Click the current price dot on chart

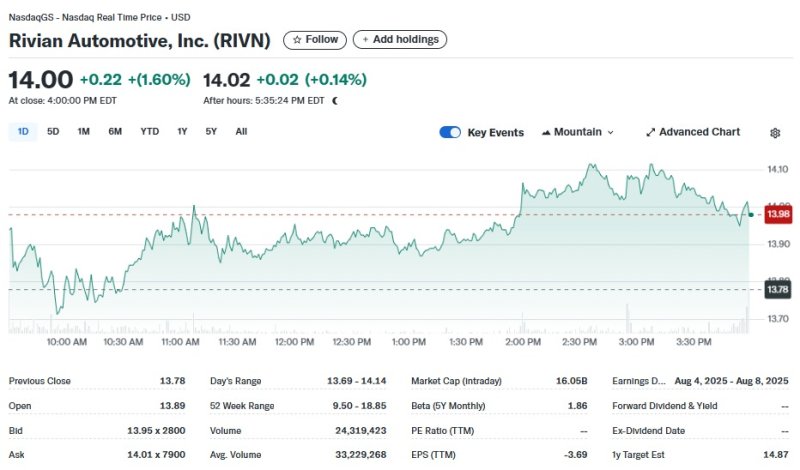pyautogui.click(x=751, y=215)
